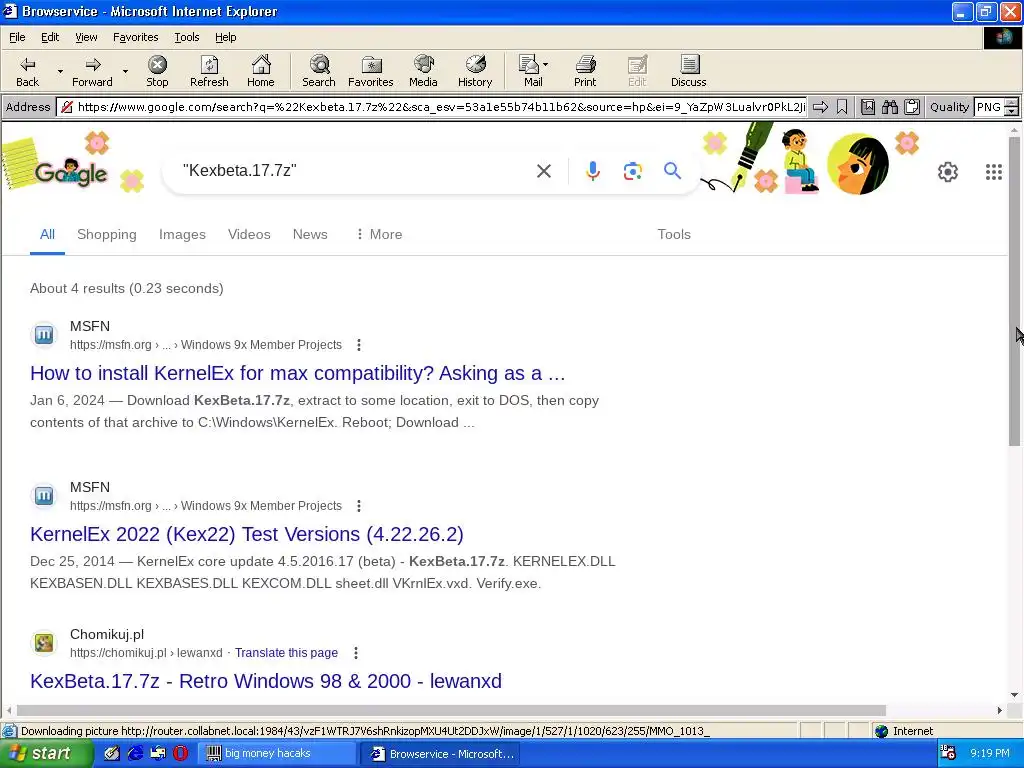Click the bookmarks book icon in address bar

click(x=868, y=107)
